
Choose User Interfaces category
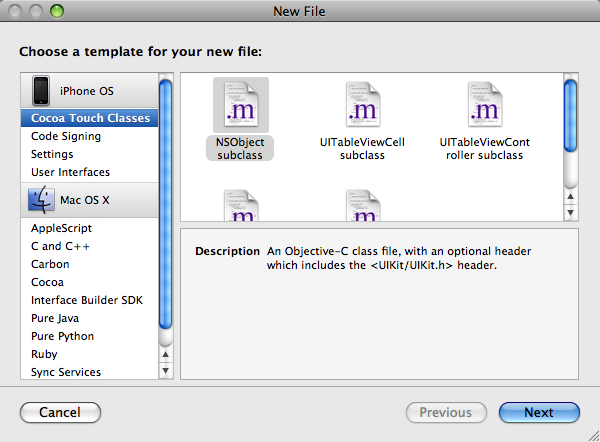pos(70,172)
